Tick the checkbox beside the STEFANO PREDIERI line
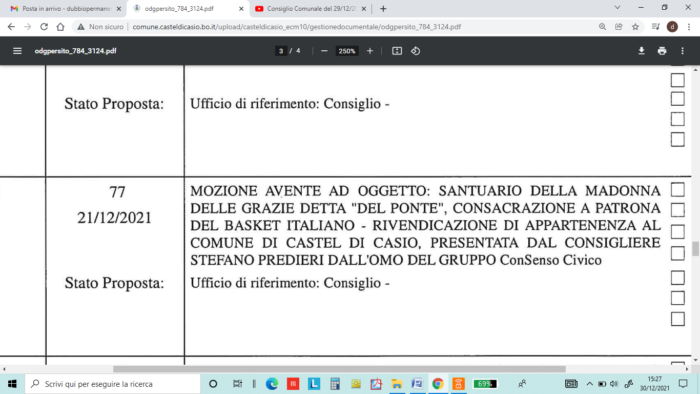The height and width of the screenshot is (394, 700). click(678, 253)
